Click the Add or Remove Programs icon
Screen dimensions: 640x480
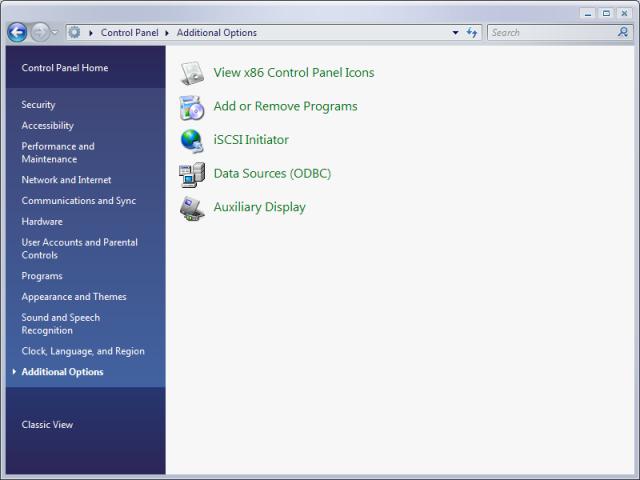pyautogui.click(x=192, y=107)
